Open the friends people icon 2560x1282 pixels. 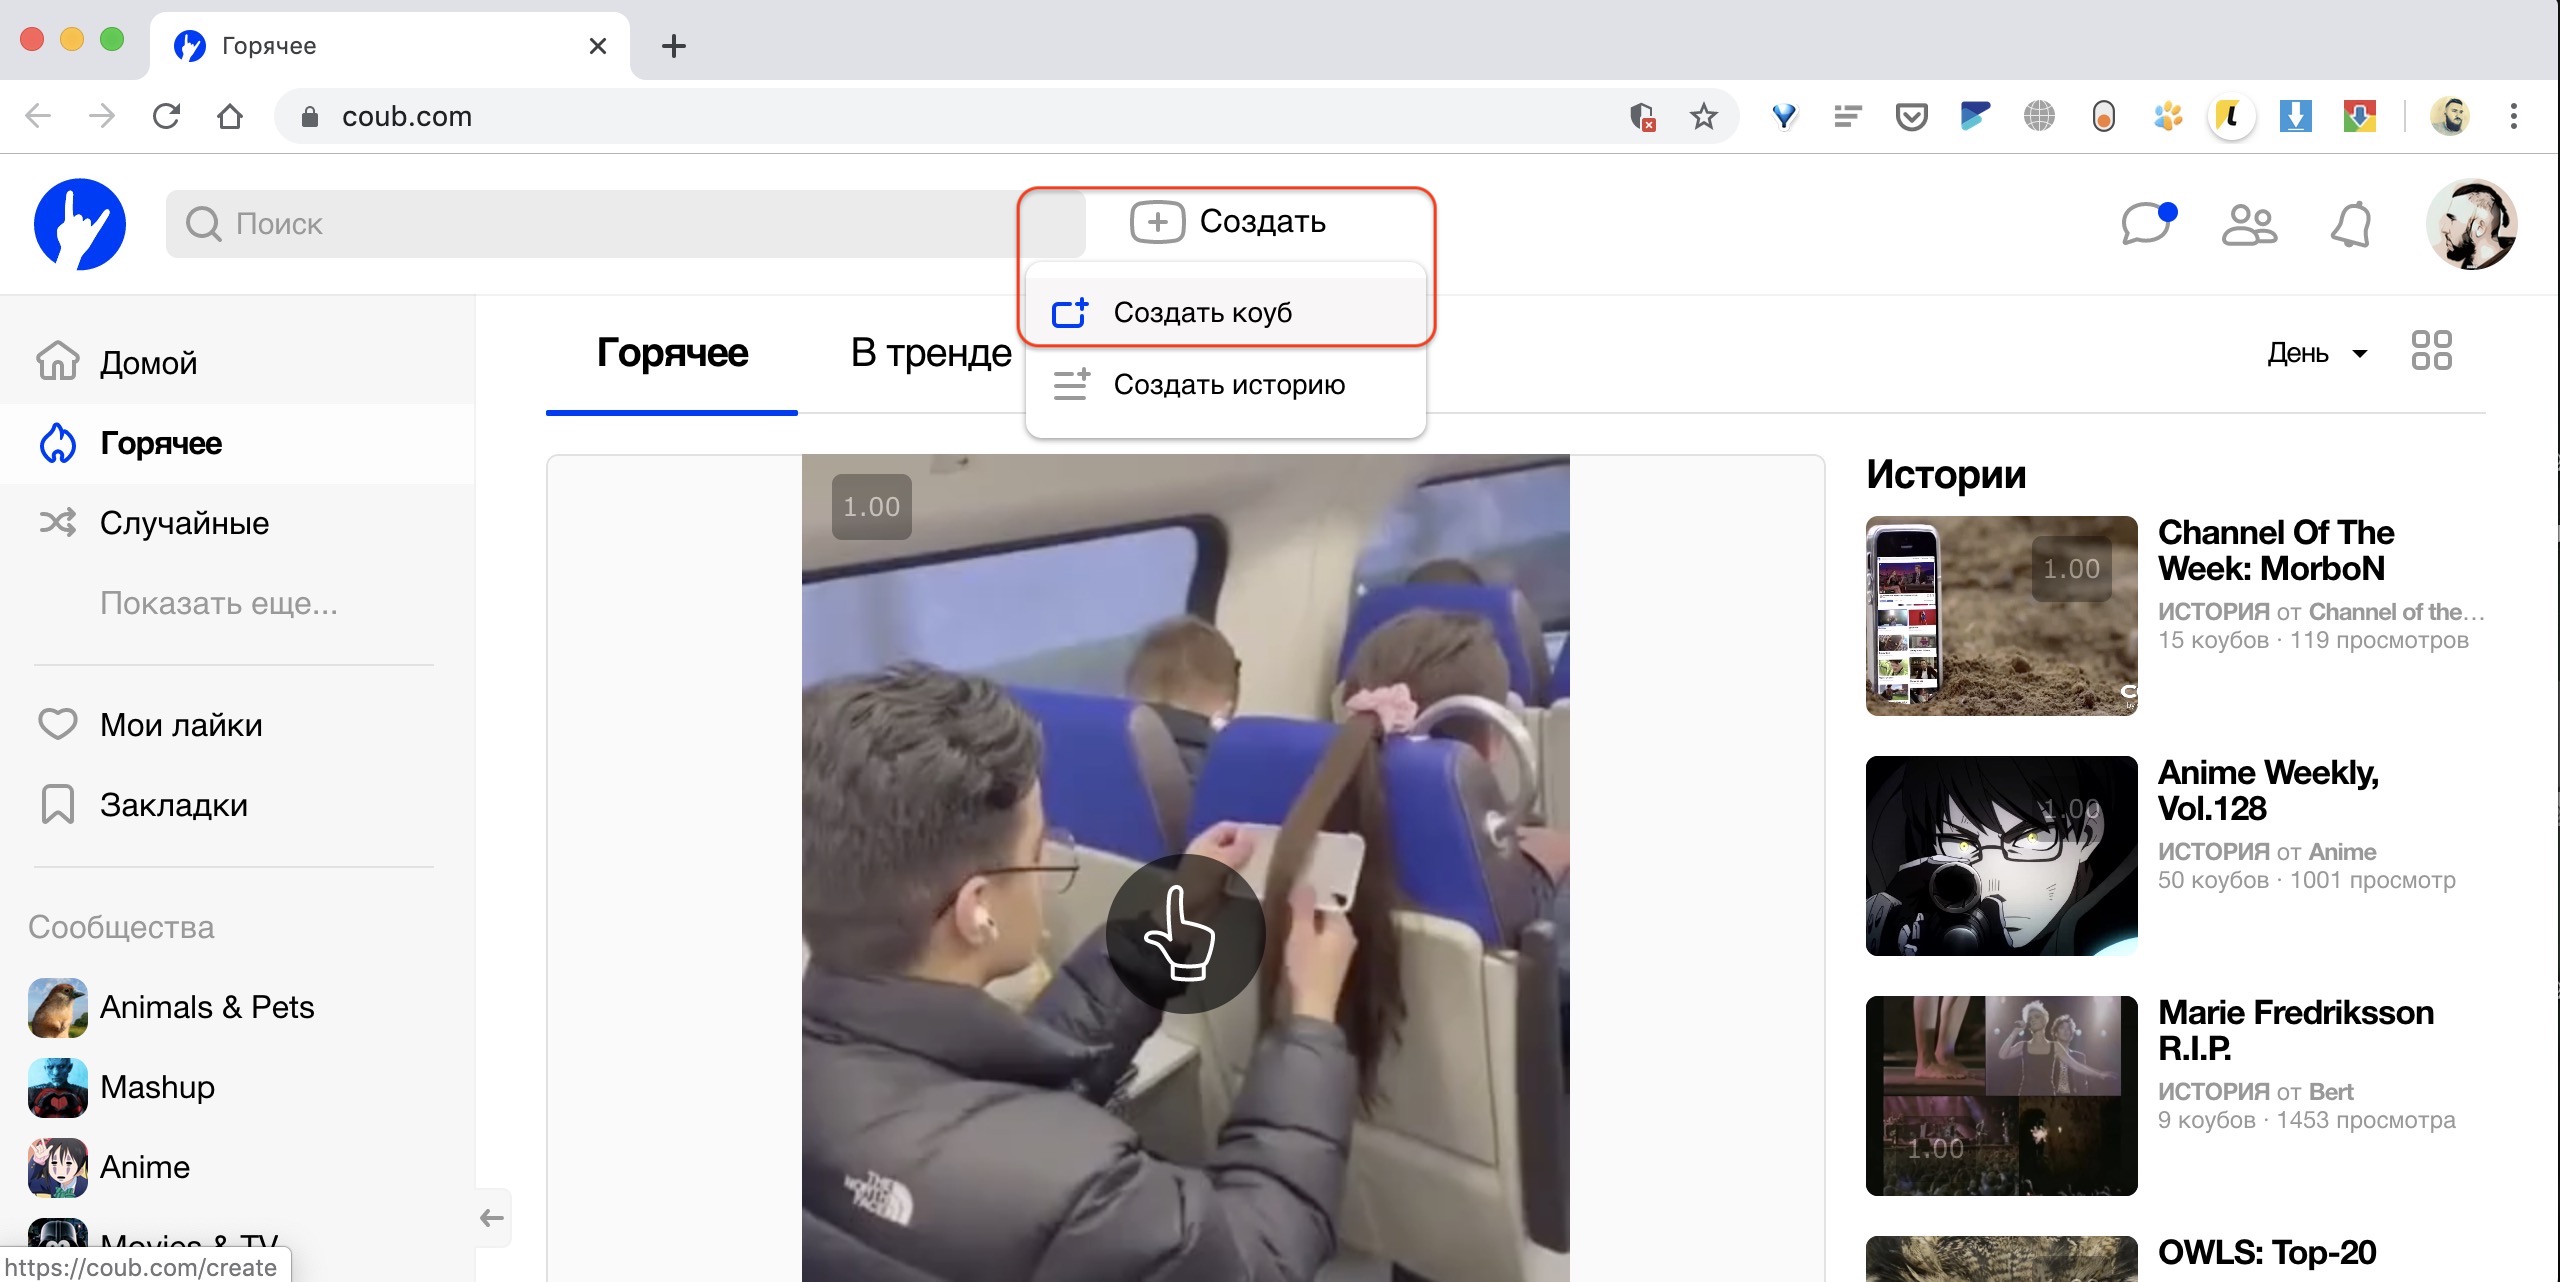click(2249, 224)
